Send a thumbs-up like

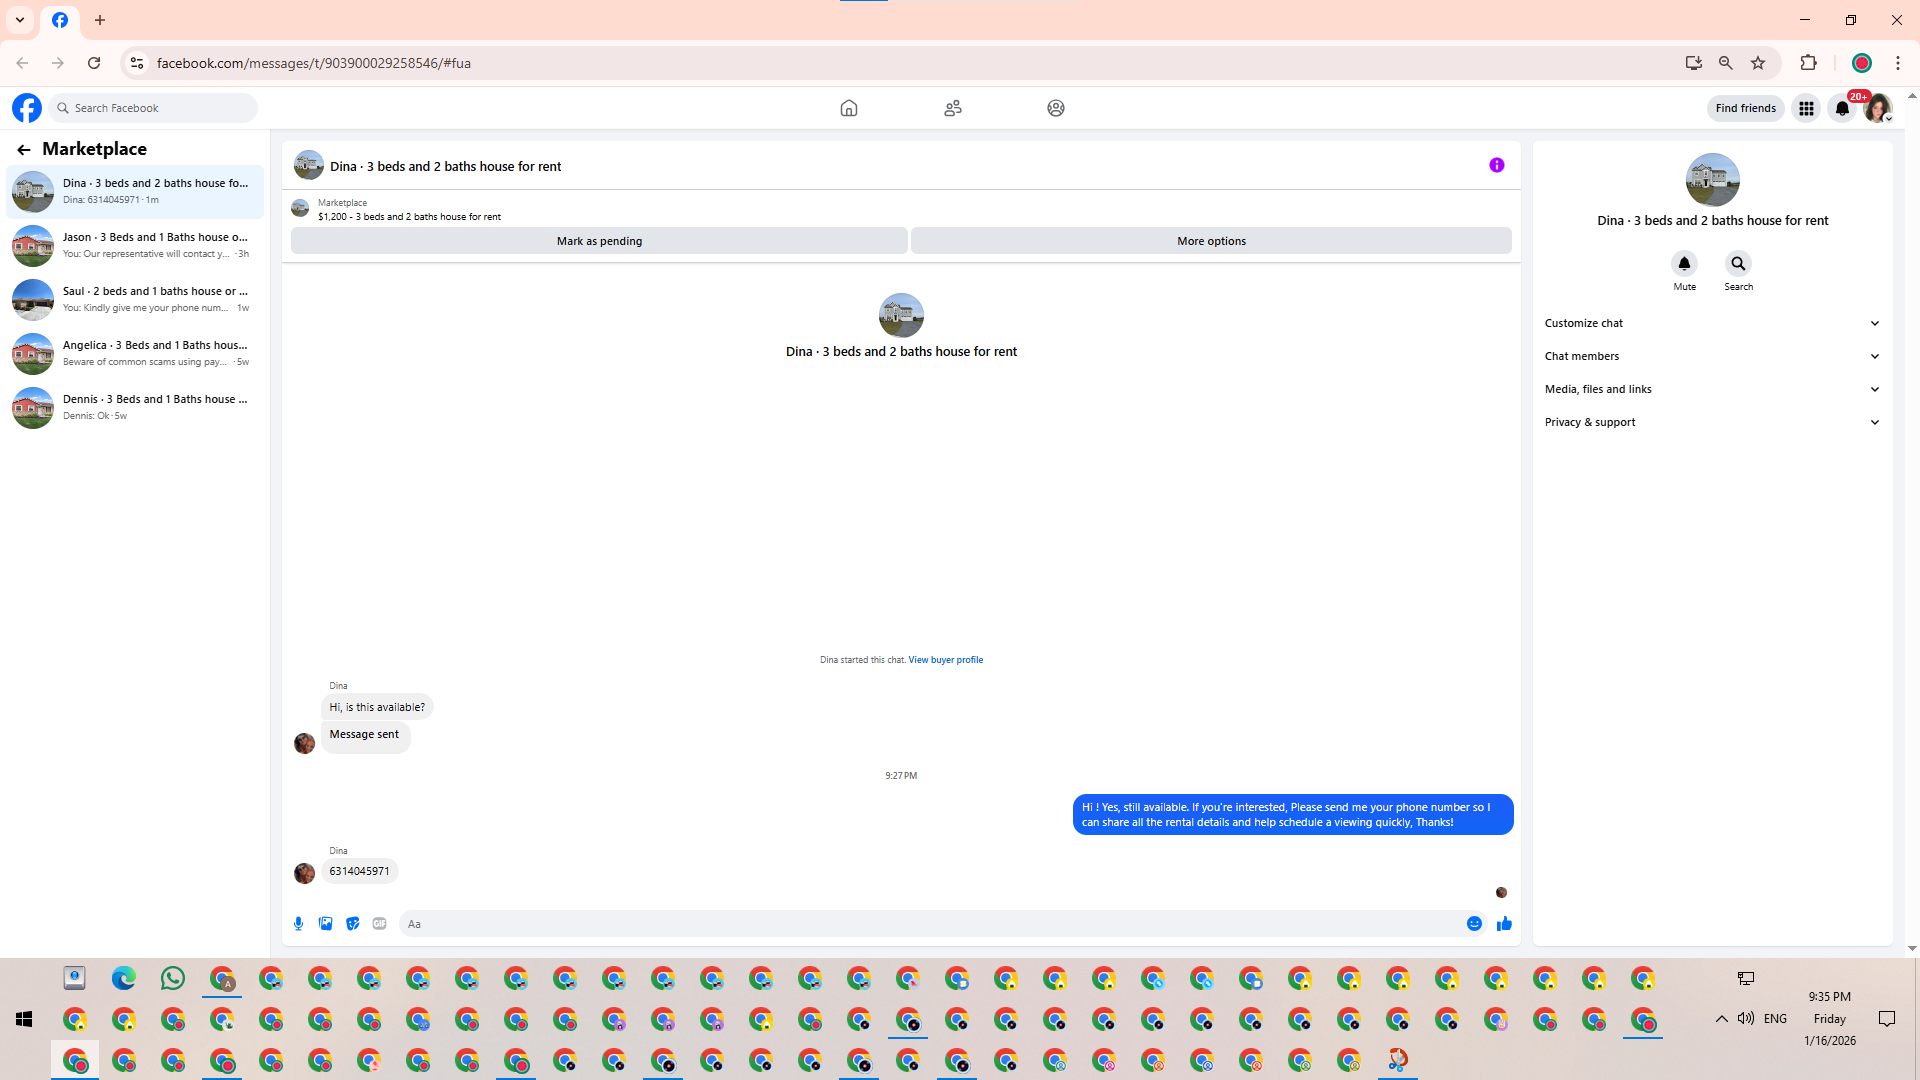coord(1504,924)
